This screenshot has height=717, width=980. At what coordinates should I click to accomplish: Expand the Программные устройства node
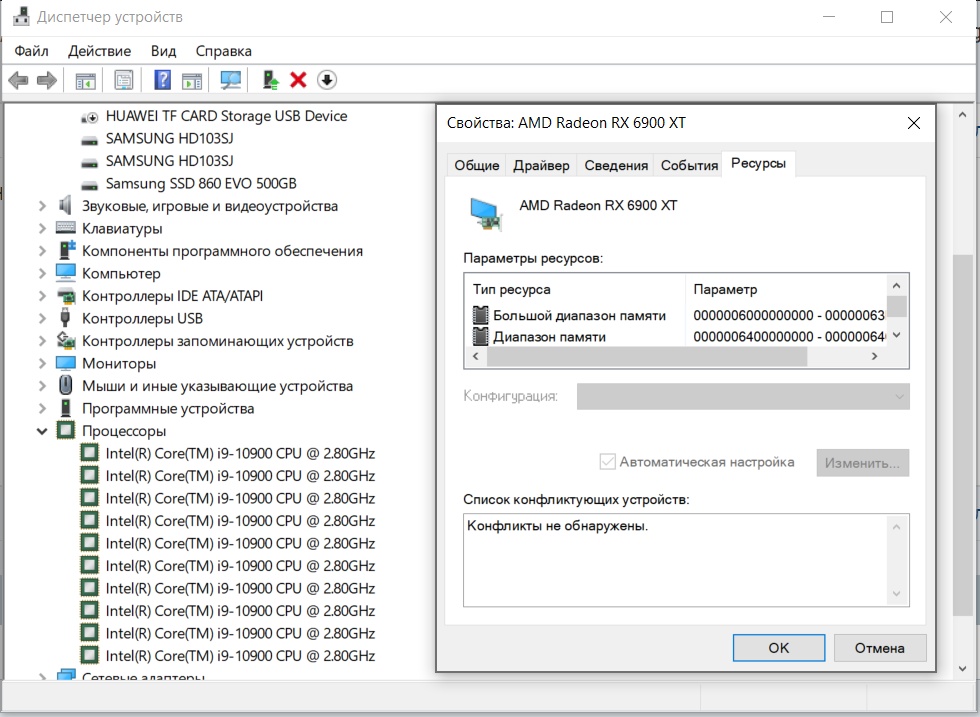coord(42,408)
